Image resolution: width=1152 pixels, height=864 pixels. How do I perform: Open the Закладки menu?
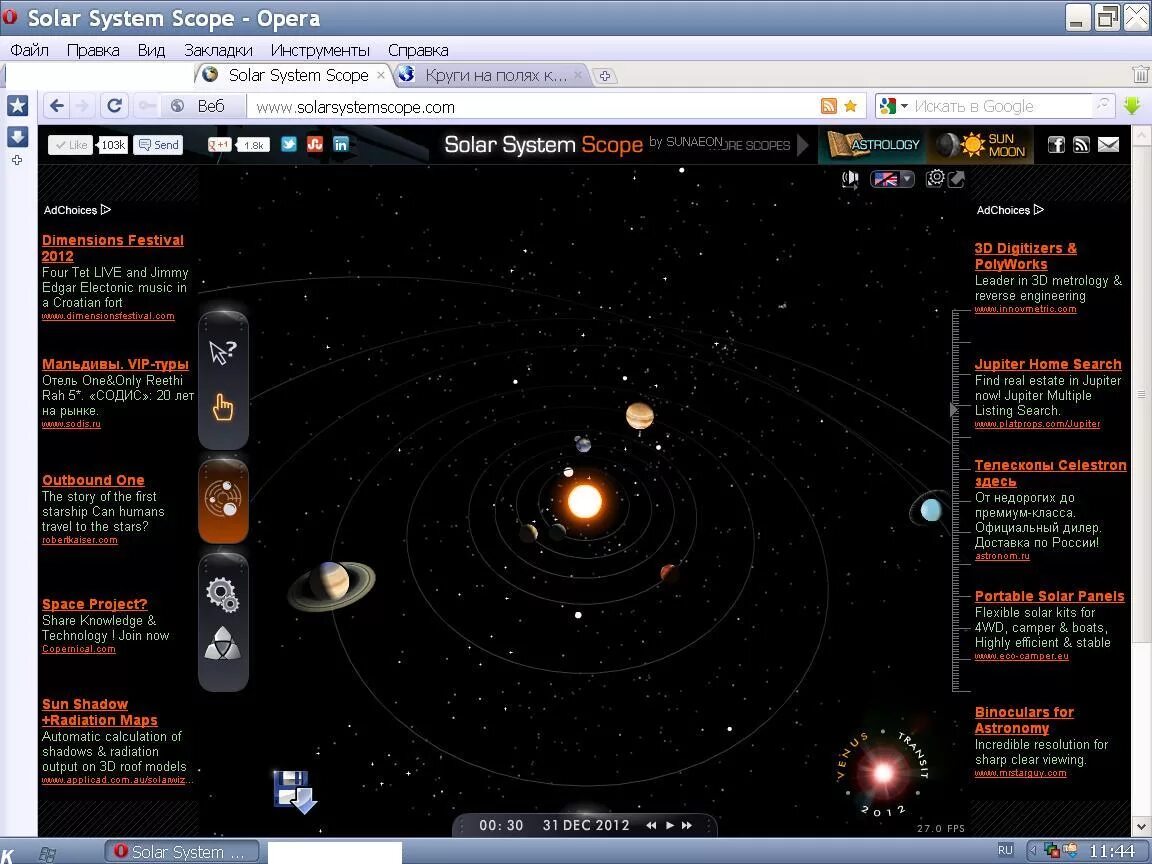coord(218,50)
